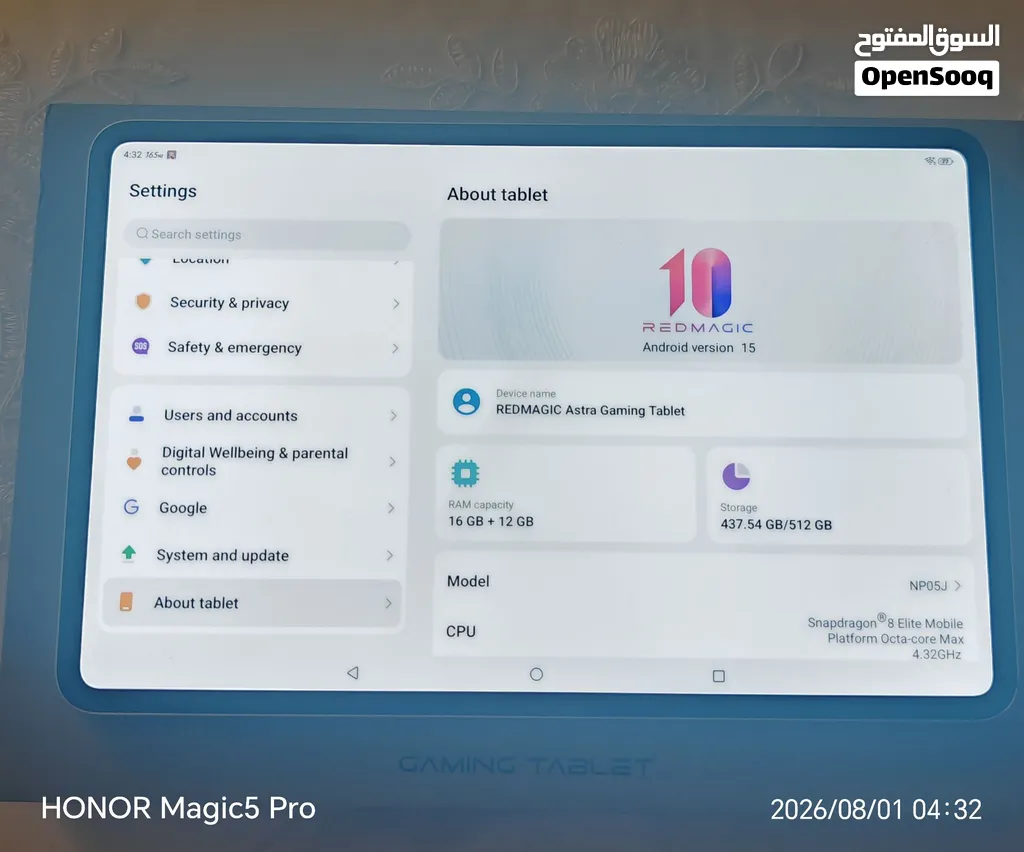Tap the Storage pie chart icon
Screen dimensions: 1024x852
pyautogui.click(x=736, y=476)
